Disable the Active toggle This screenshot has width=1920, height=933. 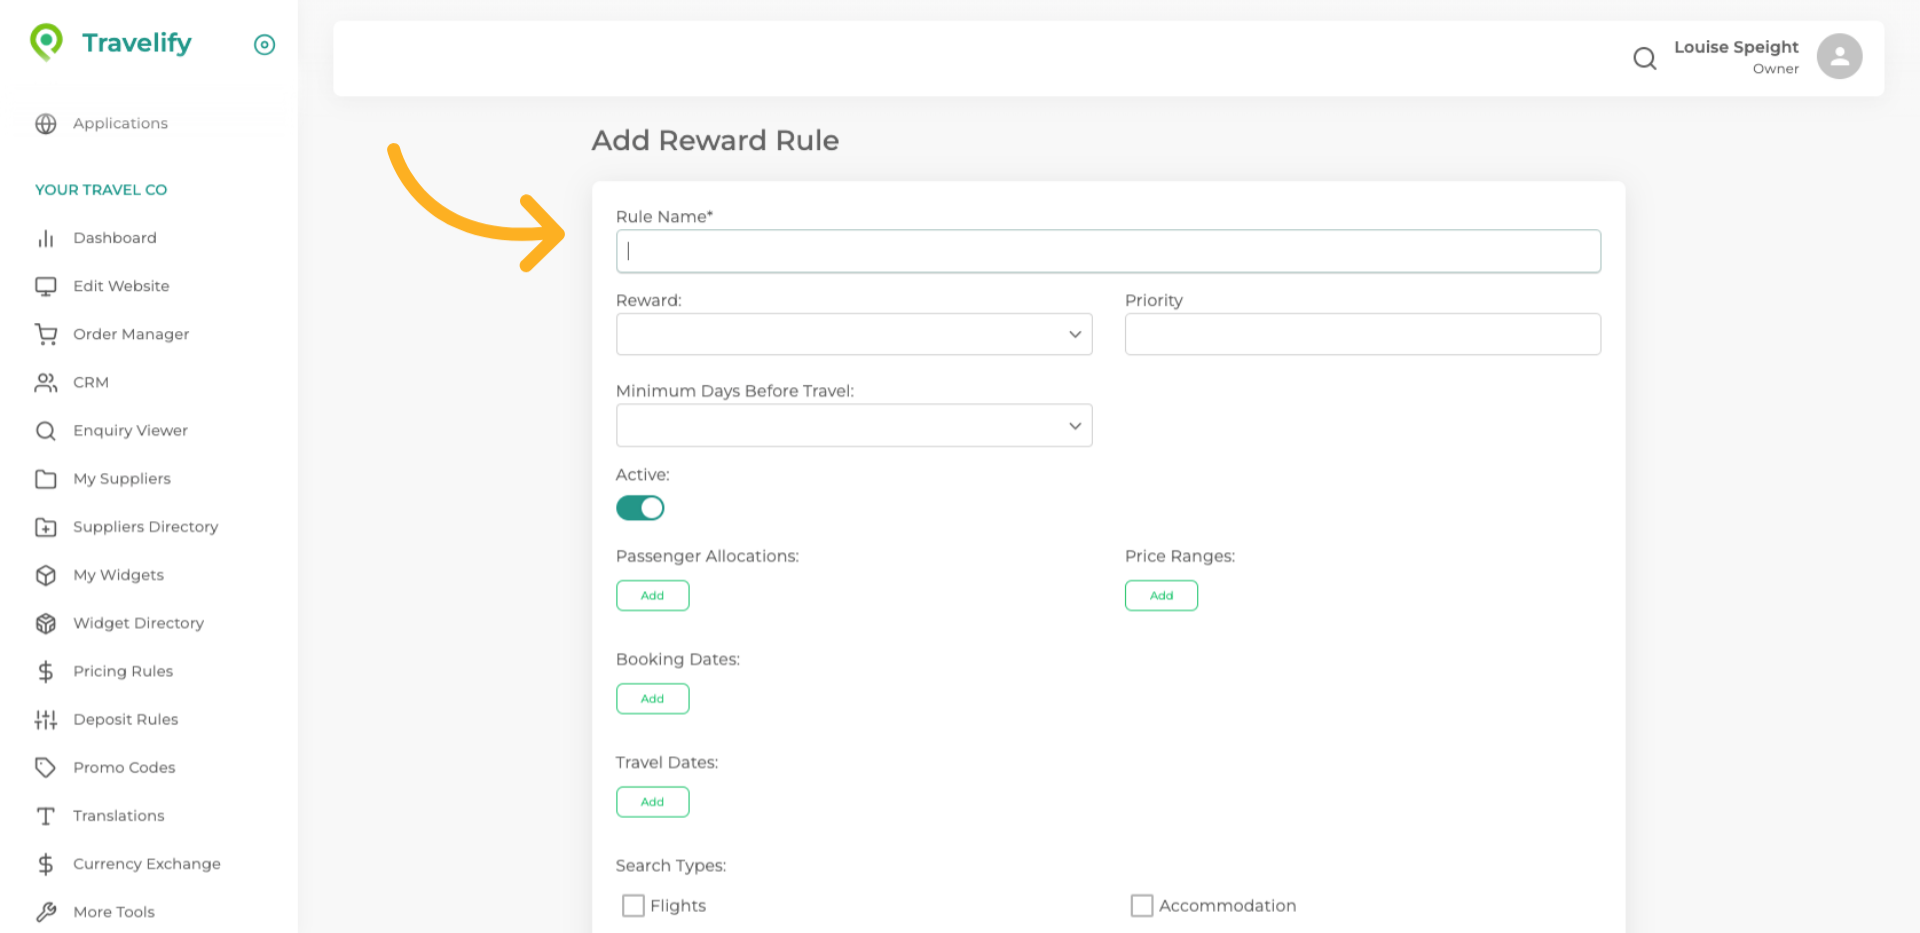[x=640, y=508]
